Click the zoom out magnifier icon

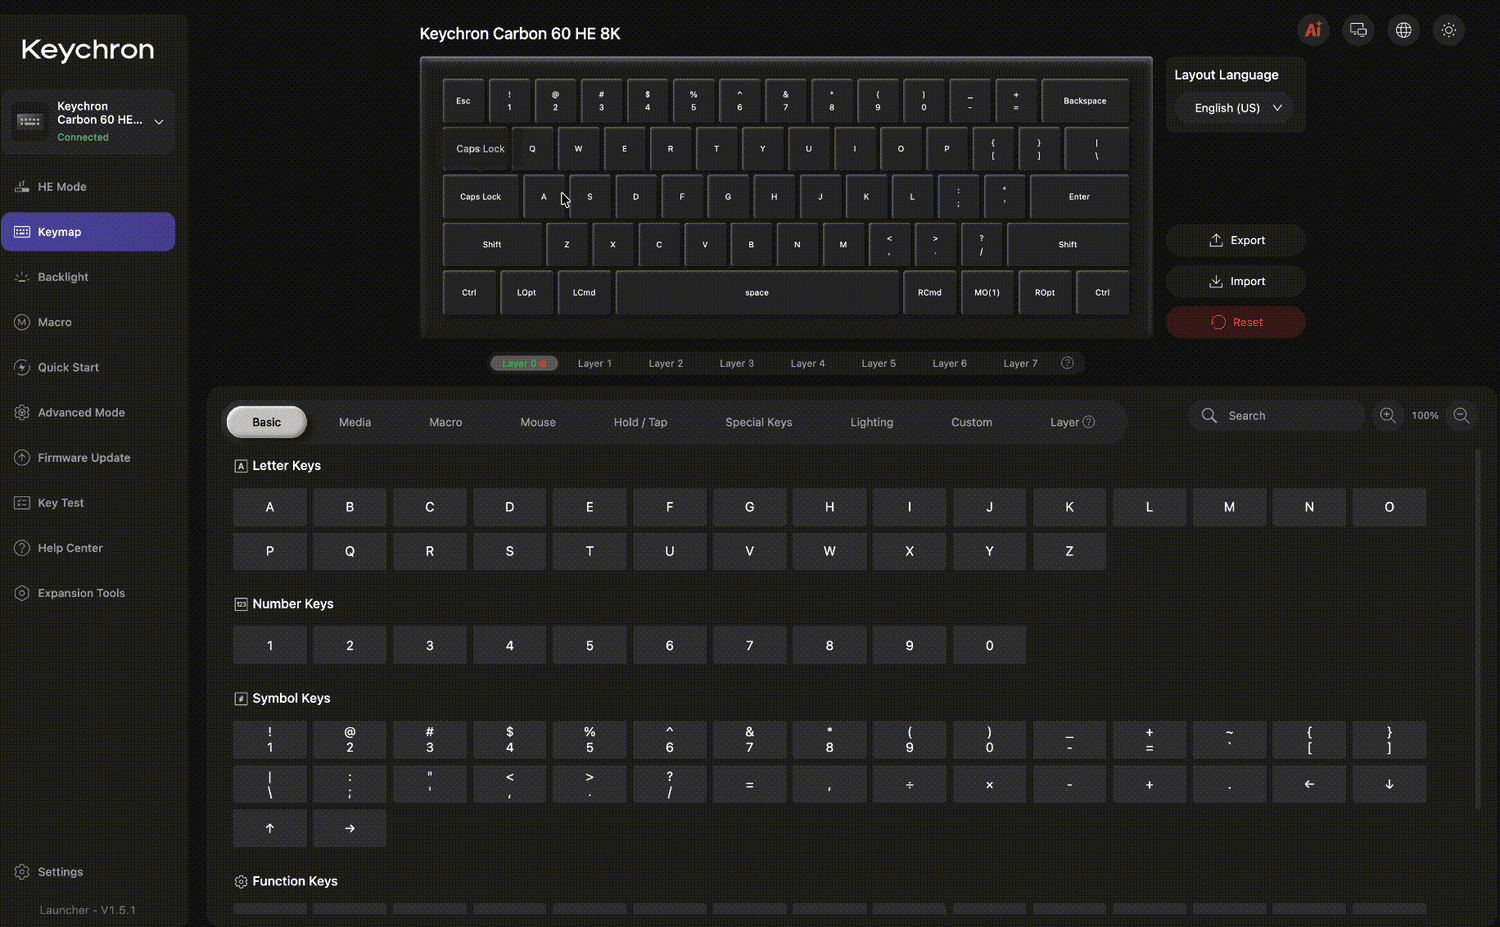(1461, 415)
